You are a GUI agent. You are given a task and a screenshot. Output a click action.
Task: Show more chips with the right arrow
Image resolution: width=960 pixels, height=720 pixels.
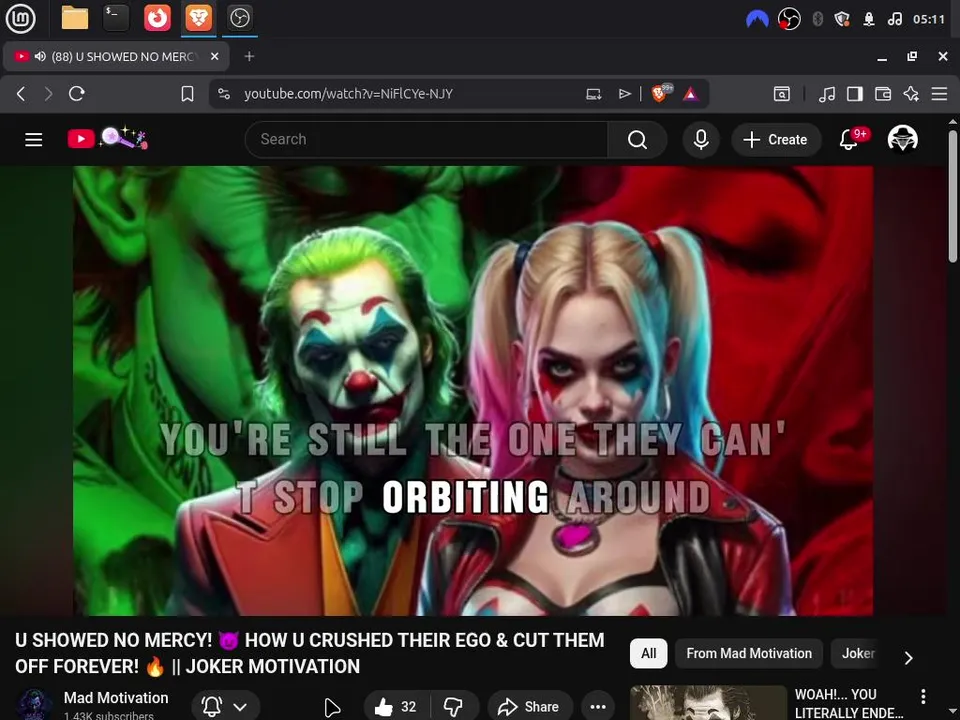tap(909, 658)
